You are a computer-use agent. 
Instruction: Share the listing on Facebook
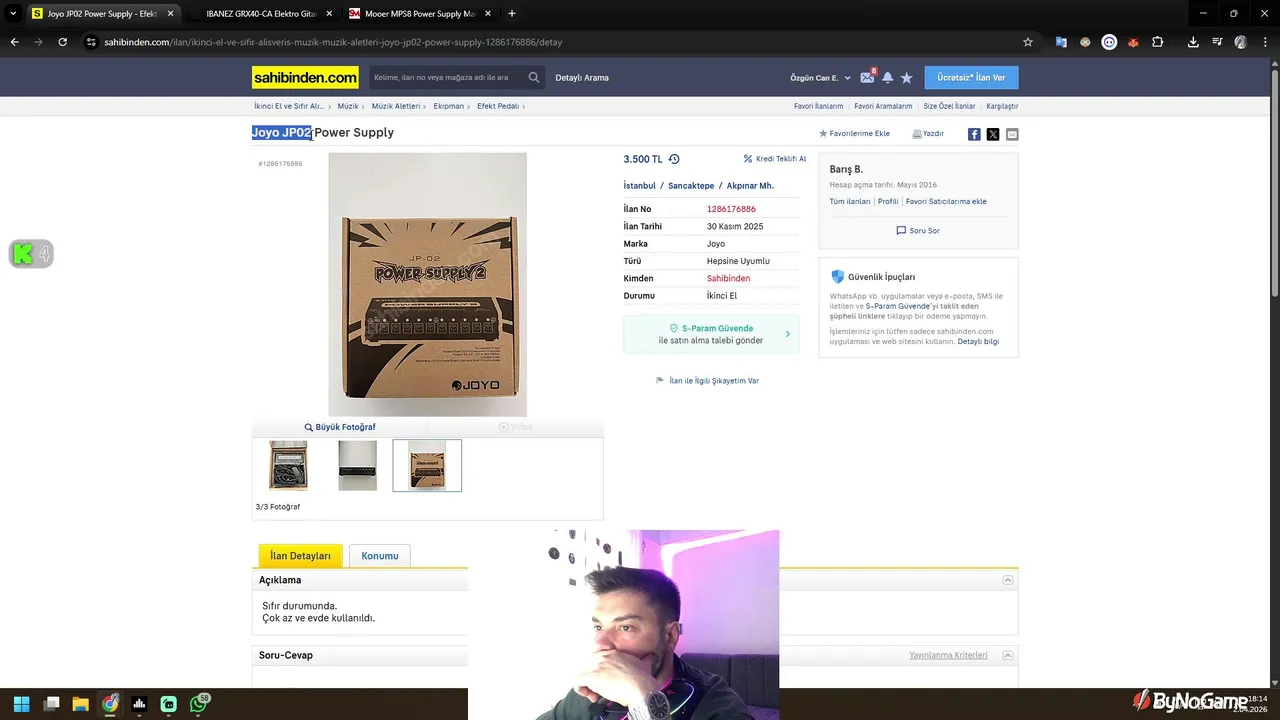(x=974, y=134)
